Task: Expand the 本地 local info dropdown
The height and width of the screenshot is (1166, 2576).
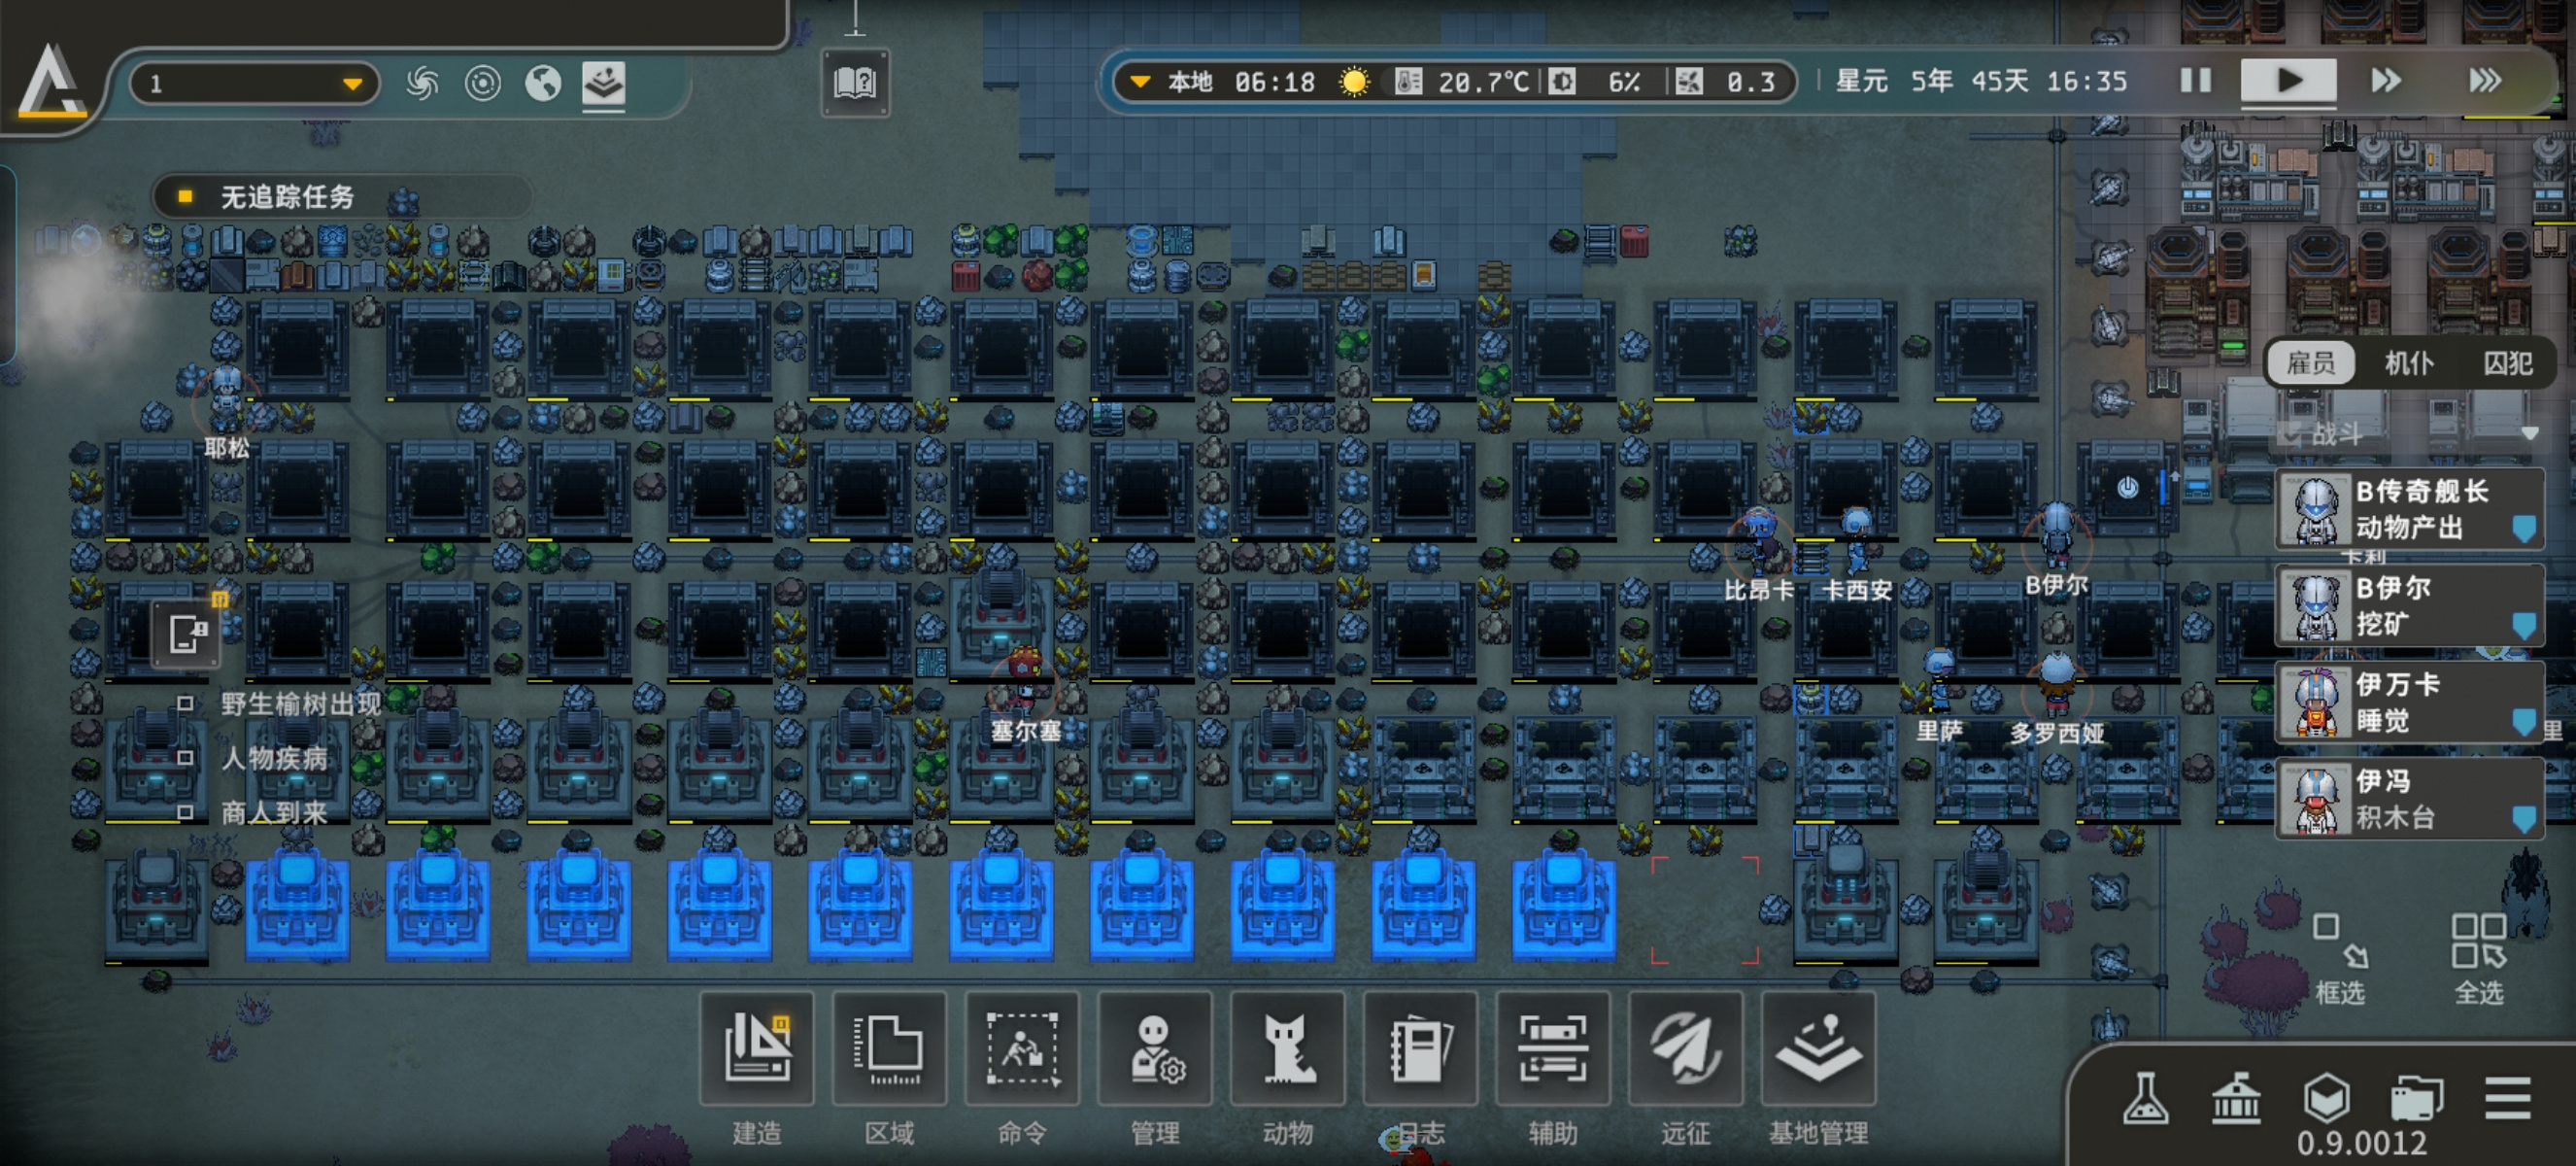Action: 1139,81
